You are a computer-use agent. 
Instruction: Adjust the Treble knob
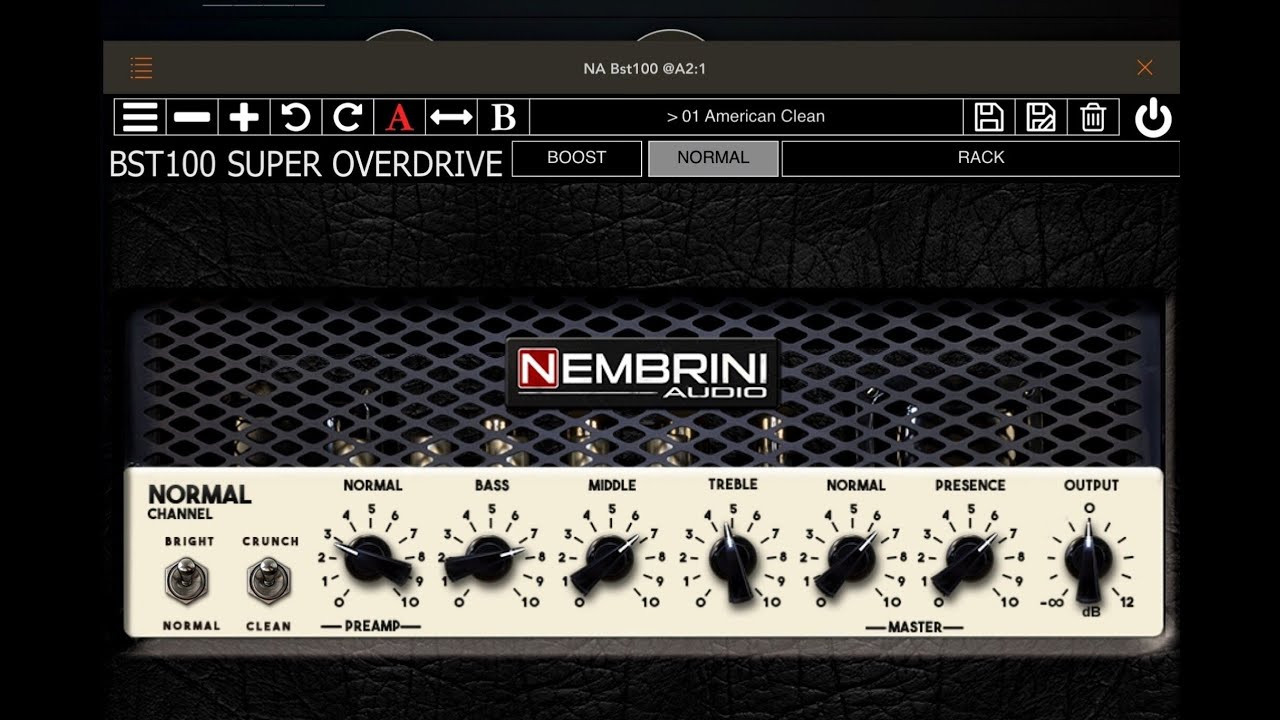(732, 560)
